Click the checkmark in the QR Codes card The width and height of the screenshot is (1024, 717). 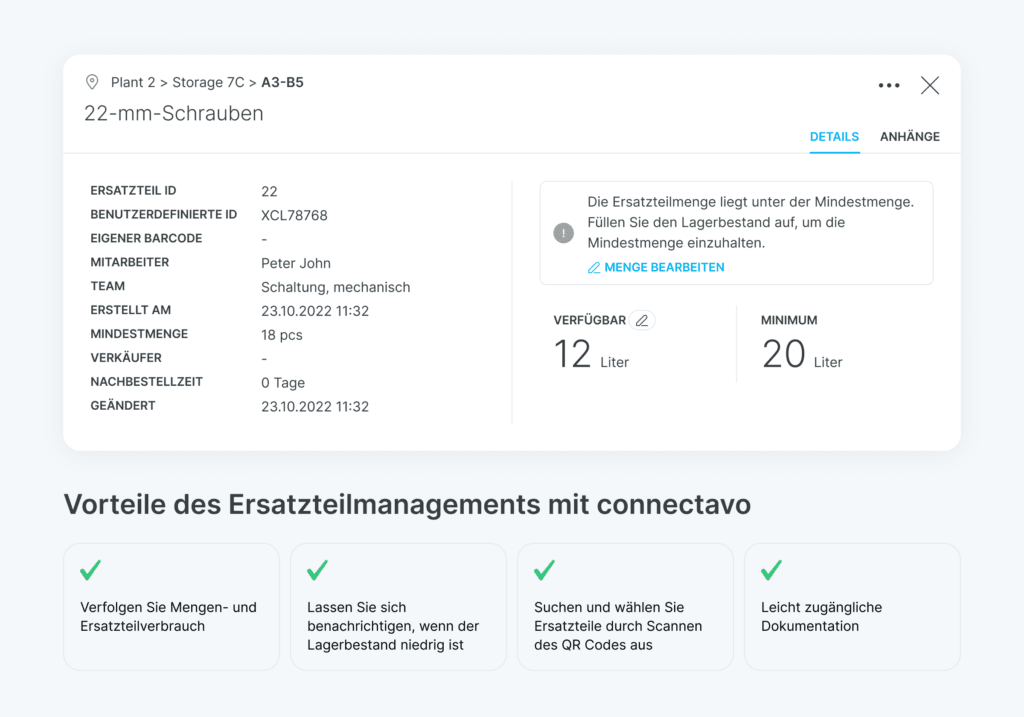pos(545,571)
